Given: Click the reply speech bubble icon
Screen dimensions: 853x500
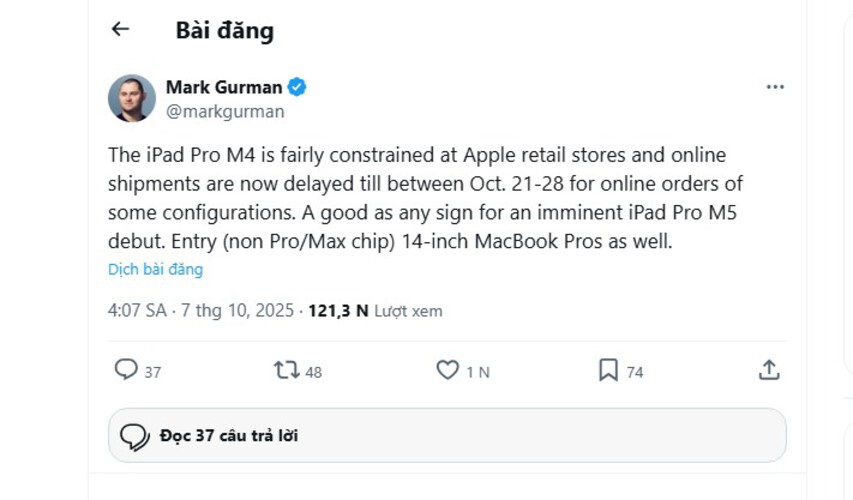Looking at the screenshot, I should point(126,370).
